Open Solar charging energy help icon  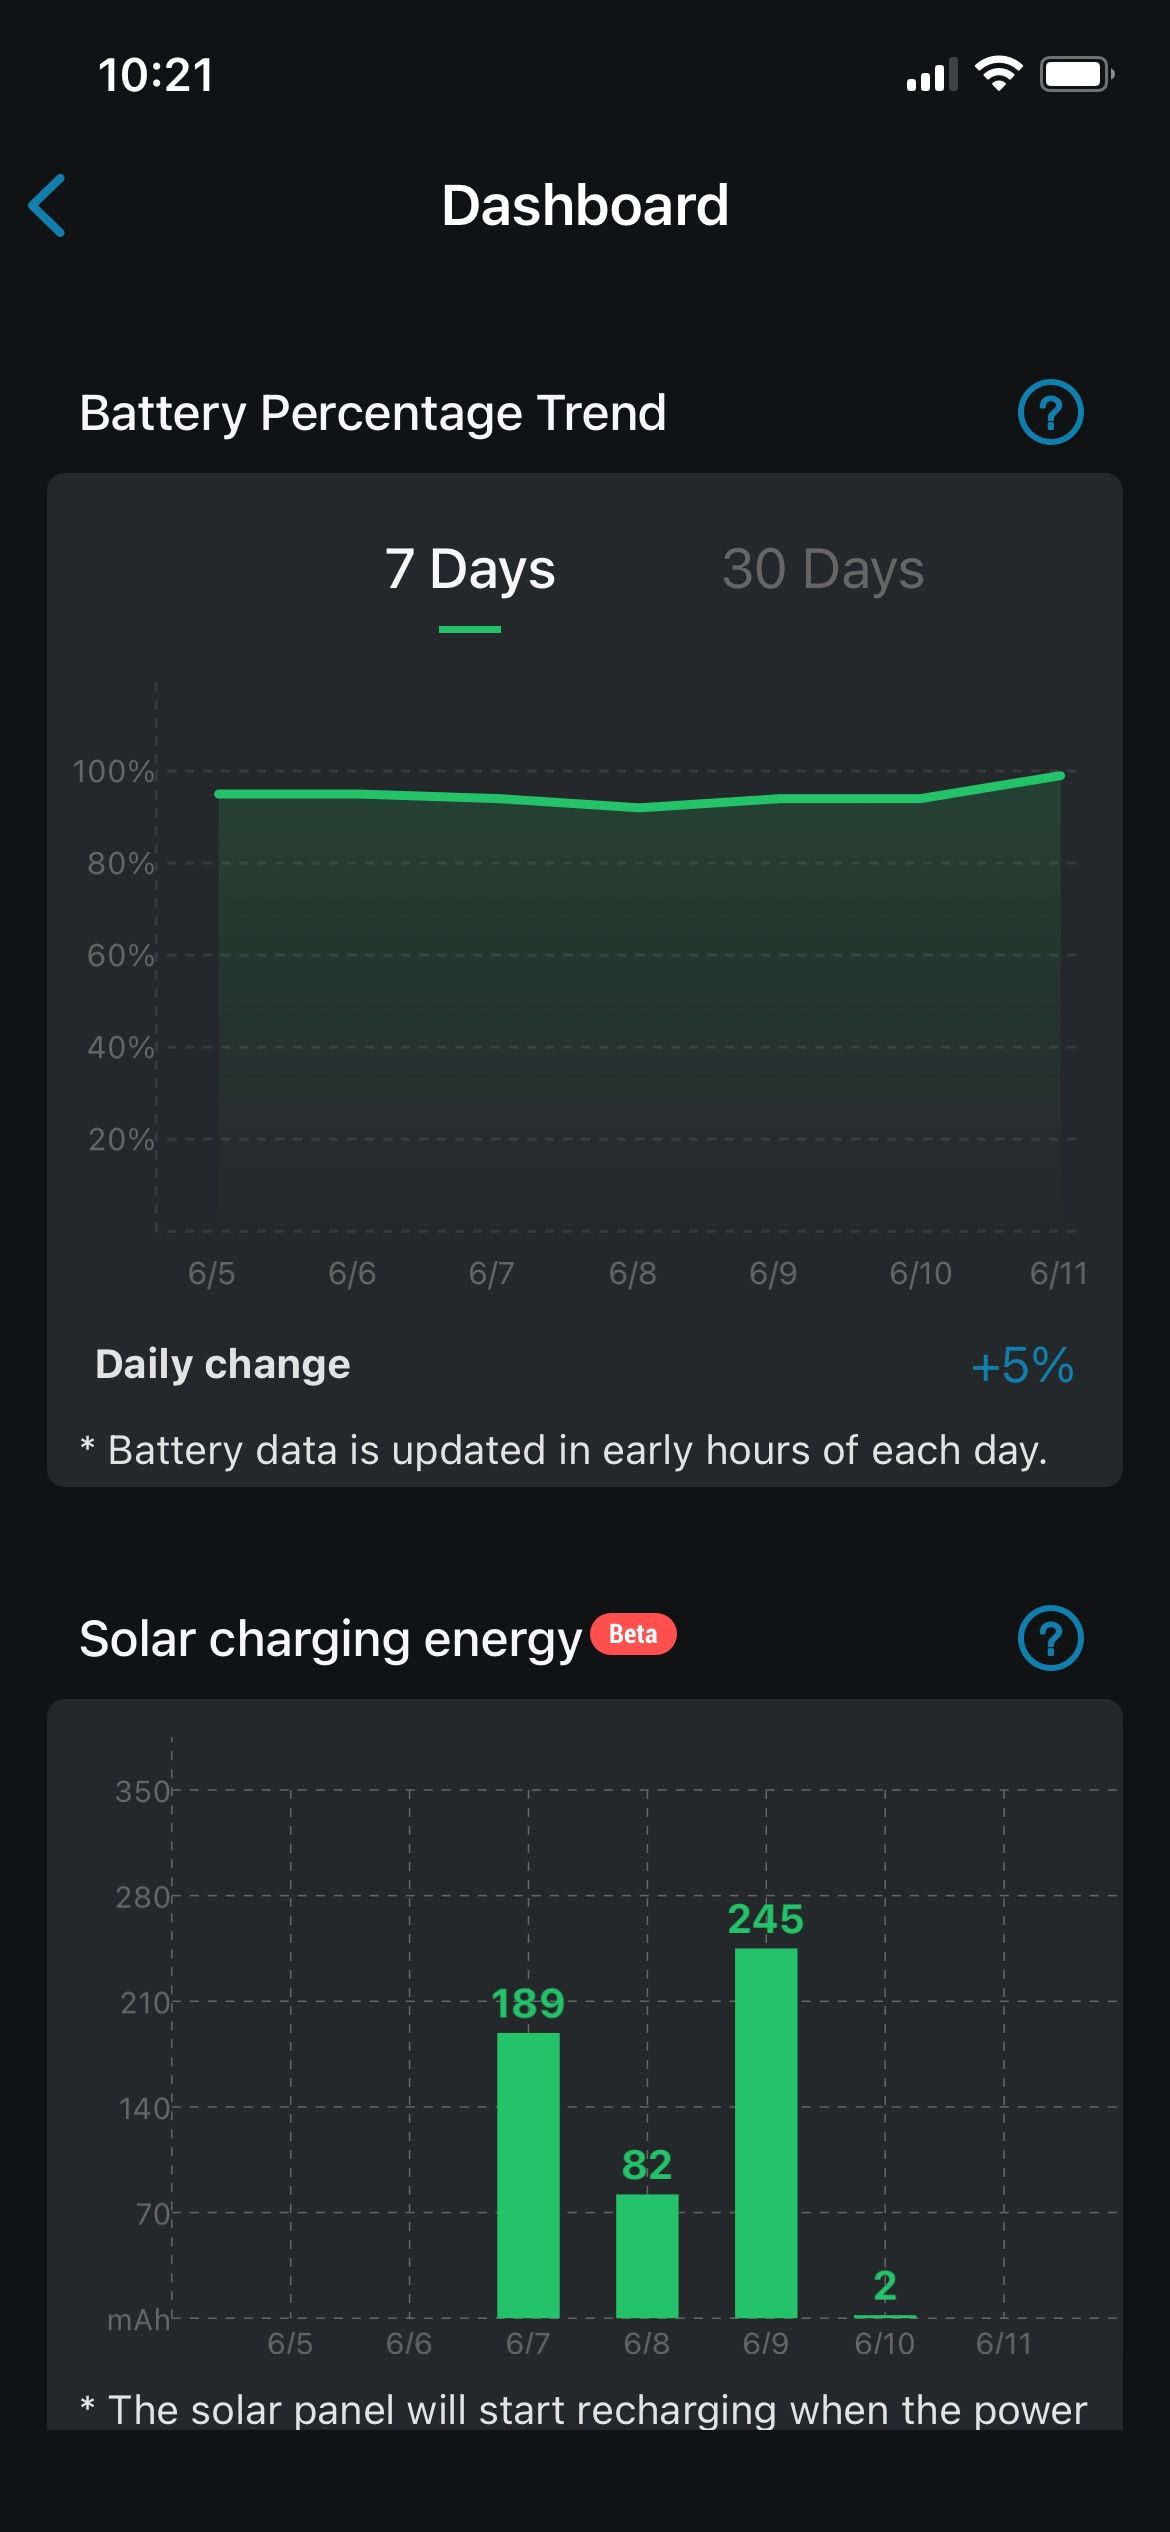point(1050,1638)
